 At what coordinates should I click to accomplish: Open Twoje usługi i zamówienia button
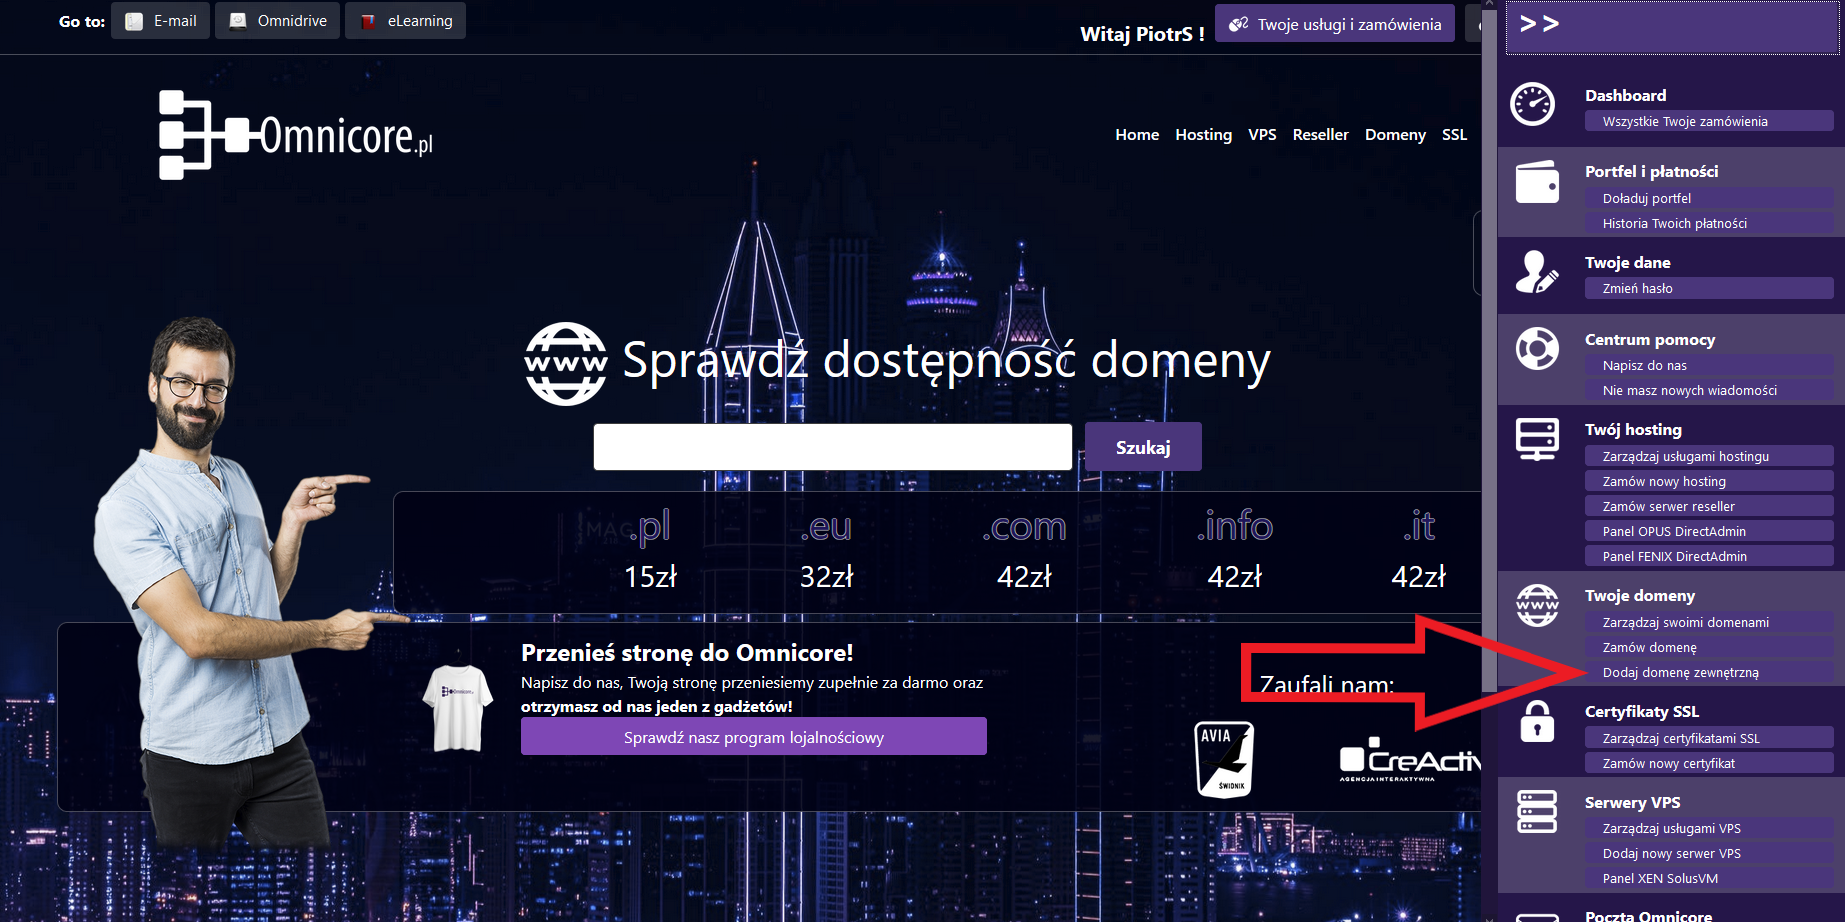[x=1334, y=24]
